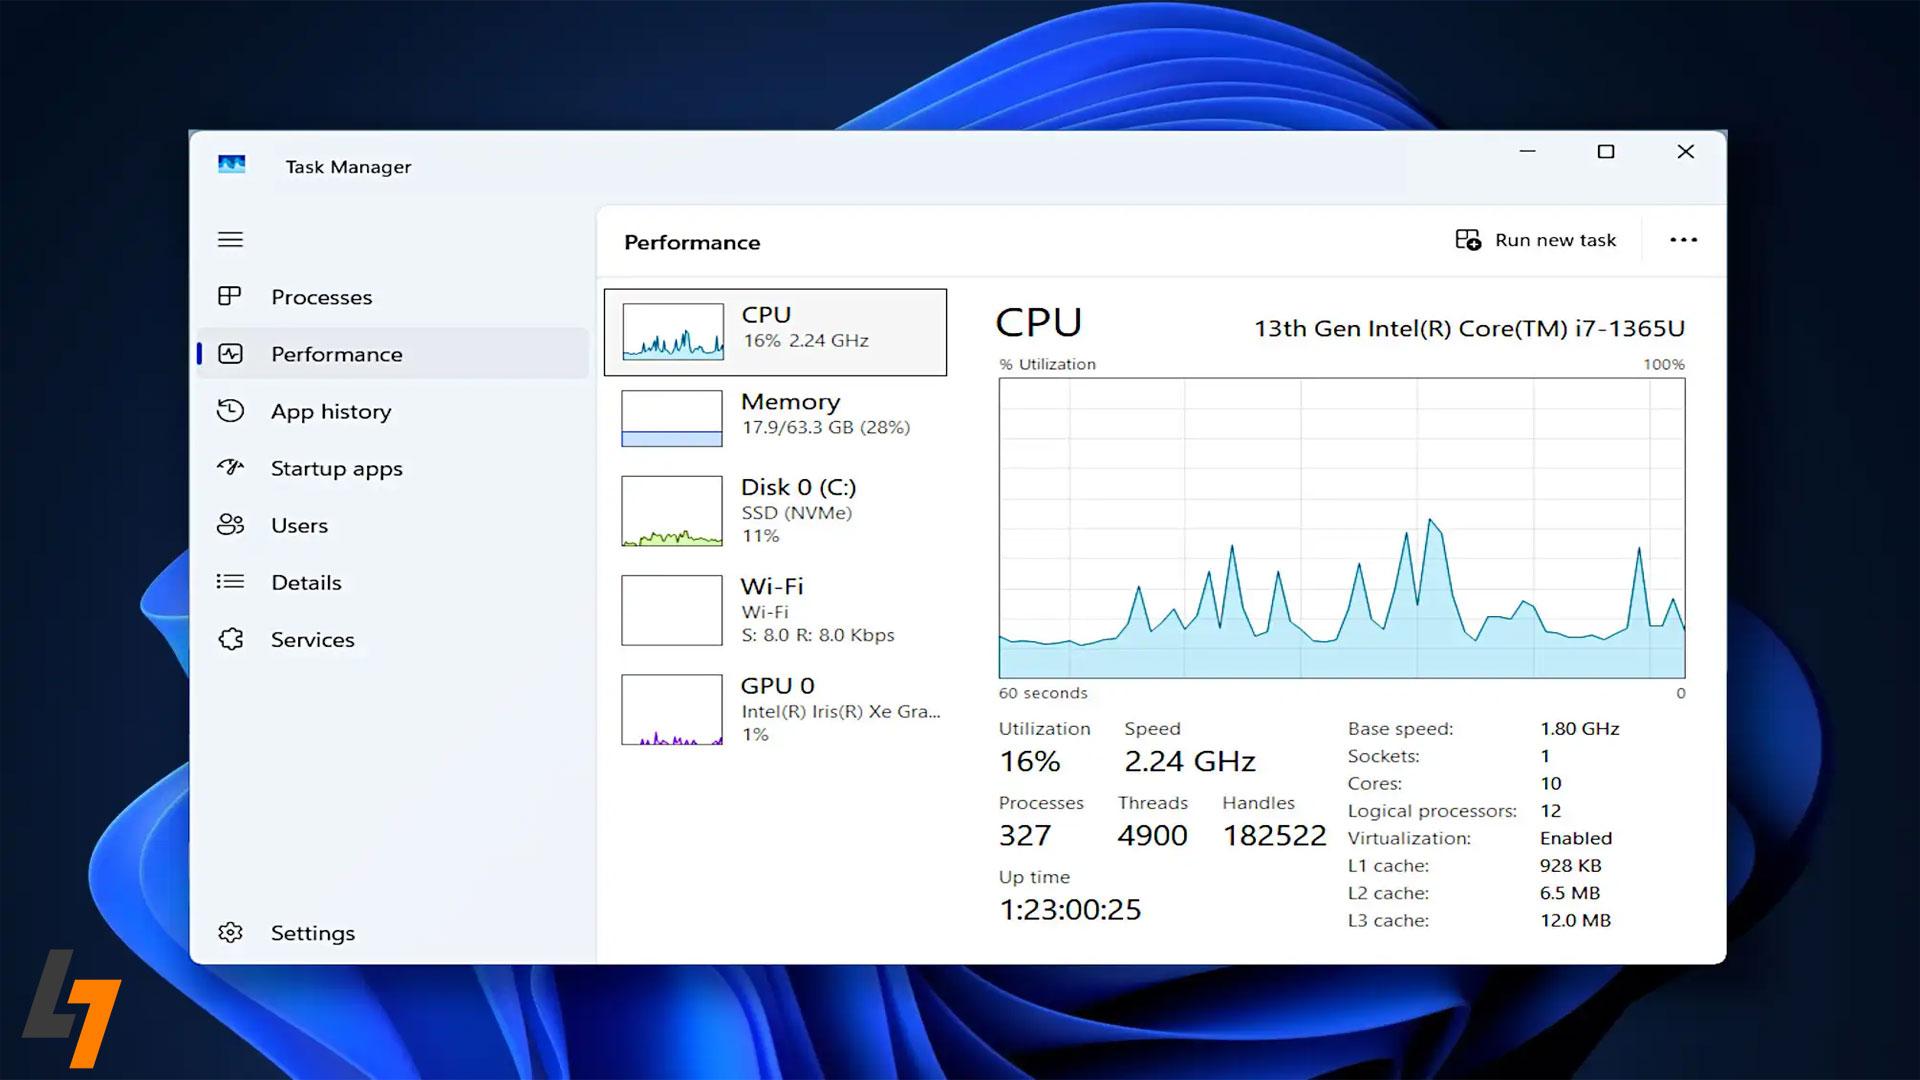This screenshot has width=1920, height=1080.
Task: Click the Task Manager app icon
Action: click(231, 164)
